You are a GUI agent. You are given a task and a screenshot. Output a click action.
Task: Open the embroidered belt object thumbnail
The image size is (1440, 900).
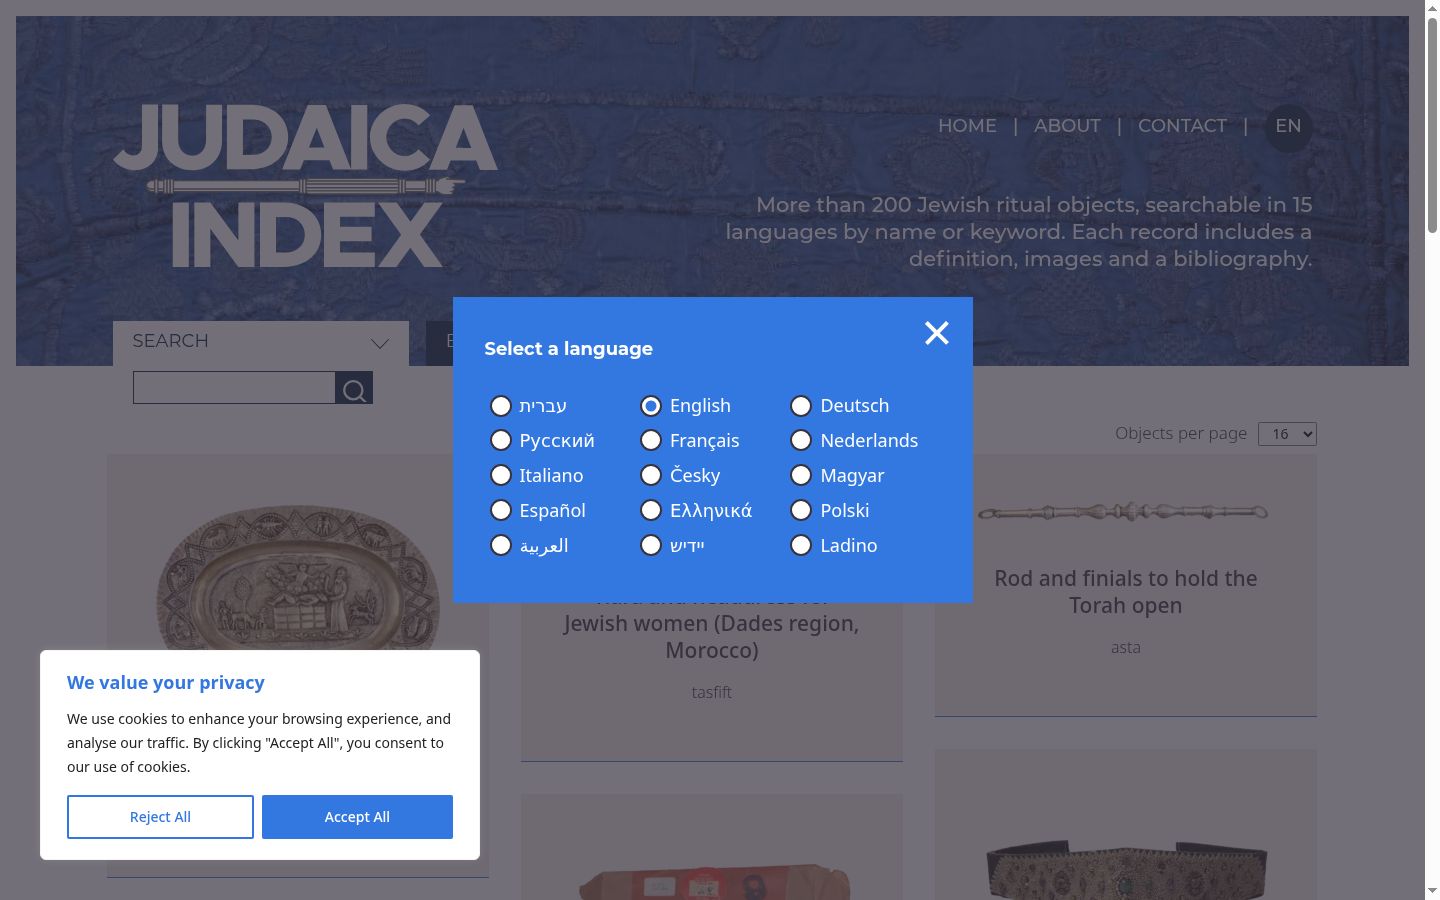pyautogui.click(x=1126, y=870)
